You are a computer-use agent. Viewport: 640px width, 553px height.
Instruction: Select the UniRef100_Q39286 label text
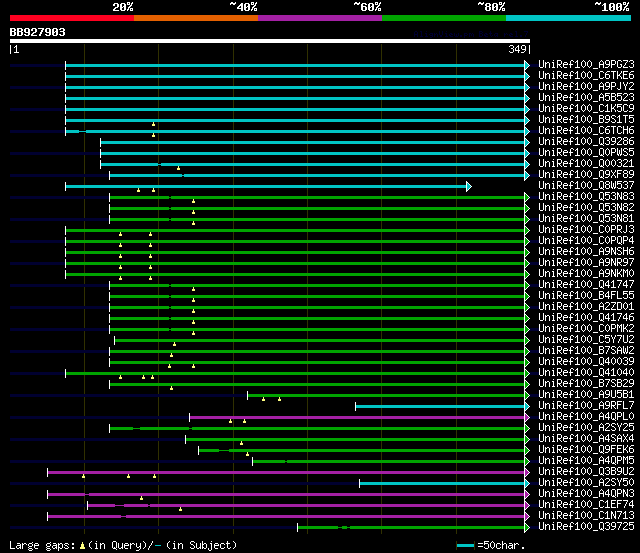tap(586, 142)
